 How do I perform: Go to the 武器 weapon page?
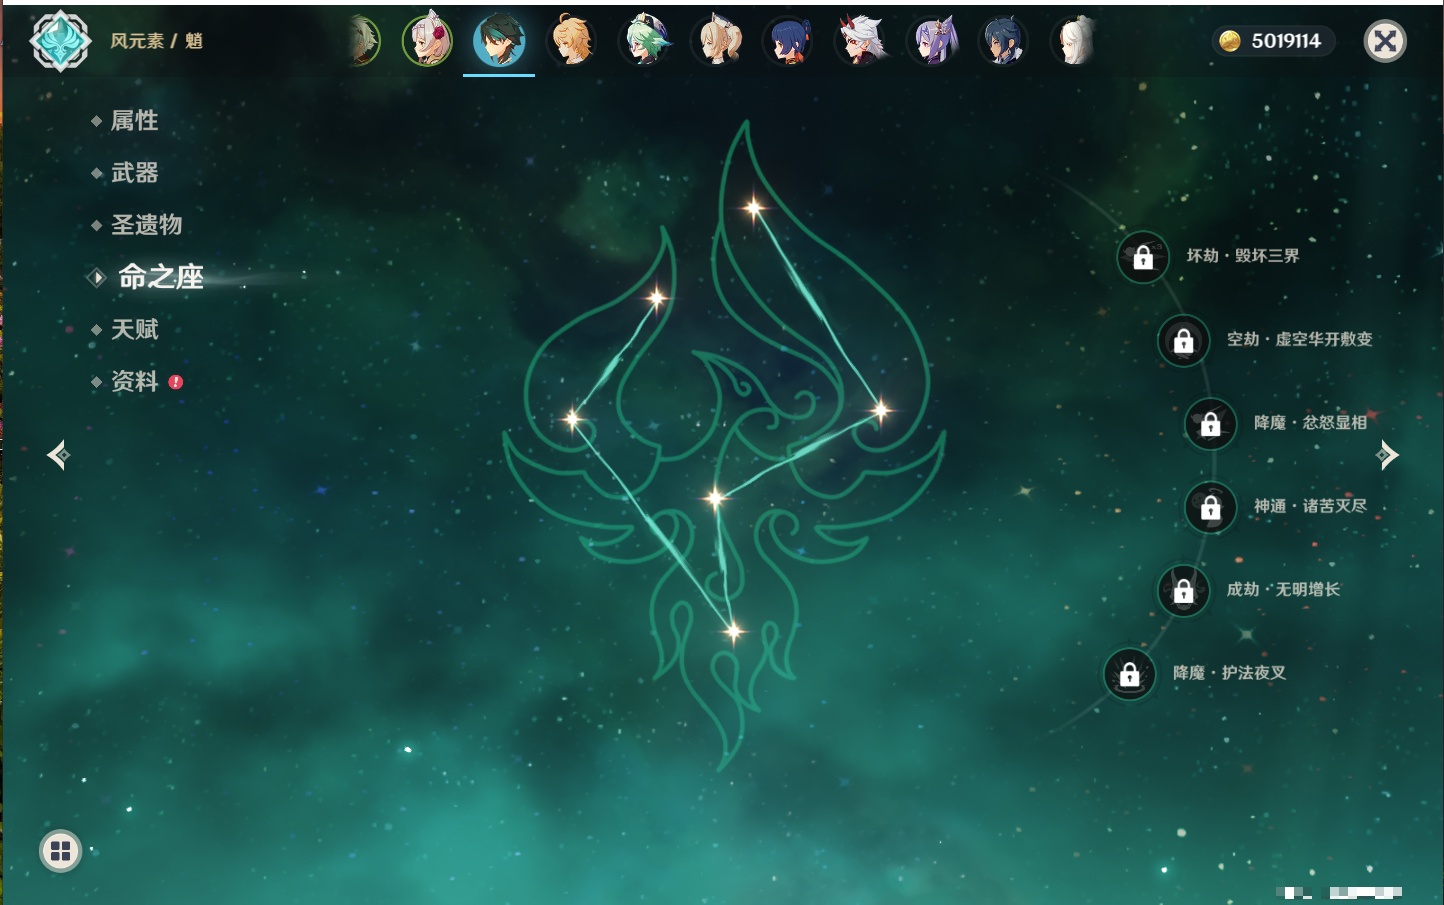(x=134, y=173)
